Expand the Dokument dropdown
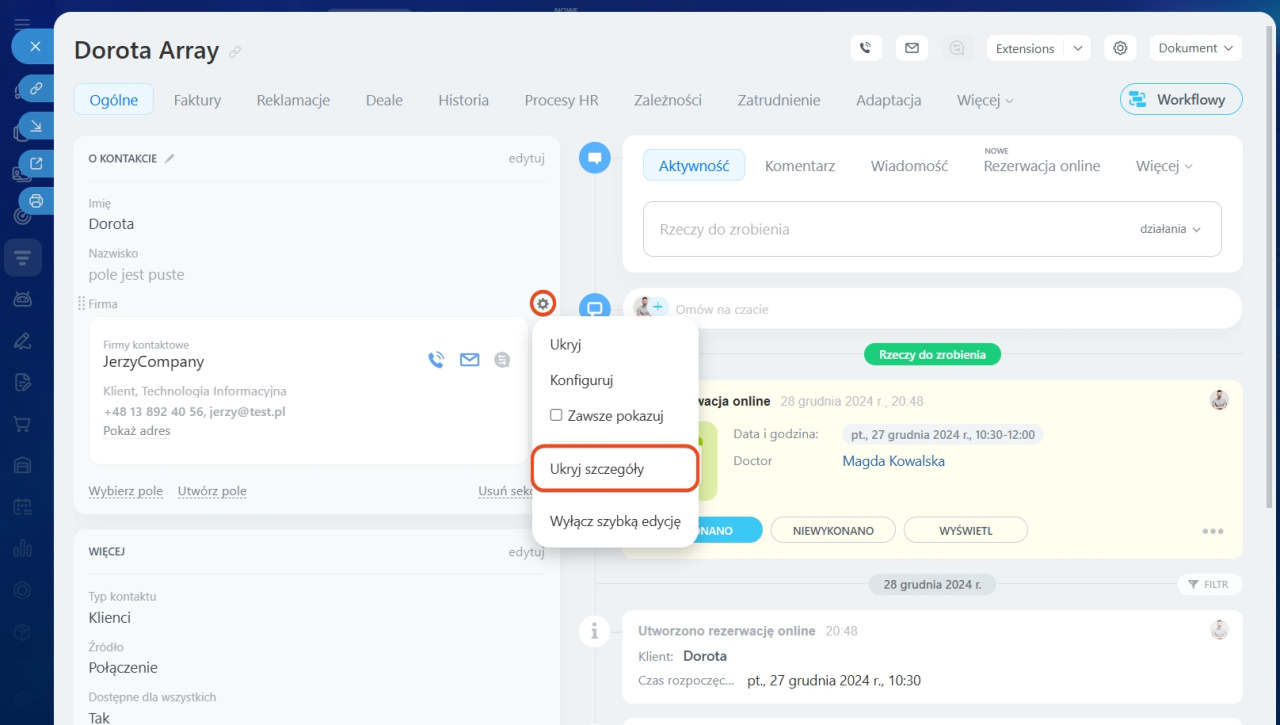This screenshot has width=1280, height=725. (x=1195, y=48)
